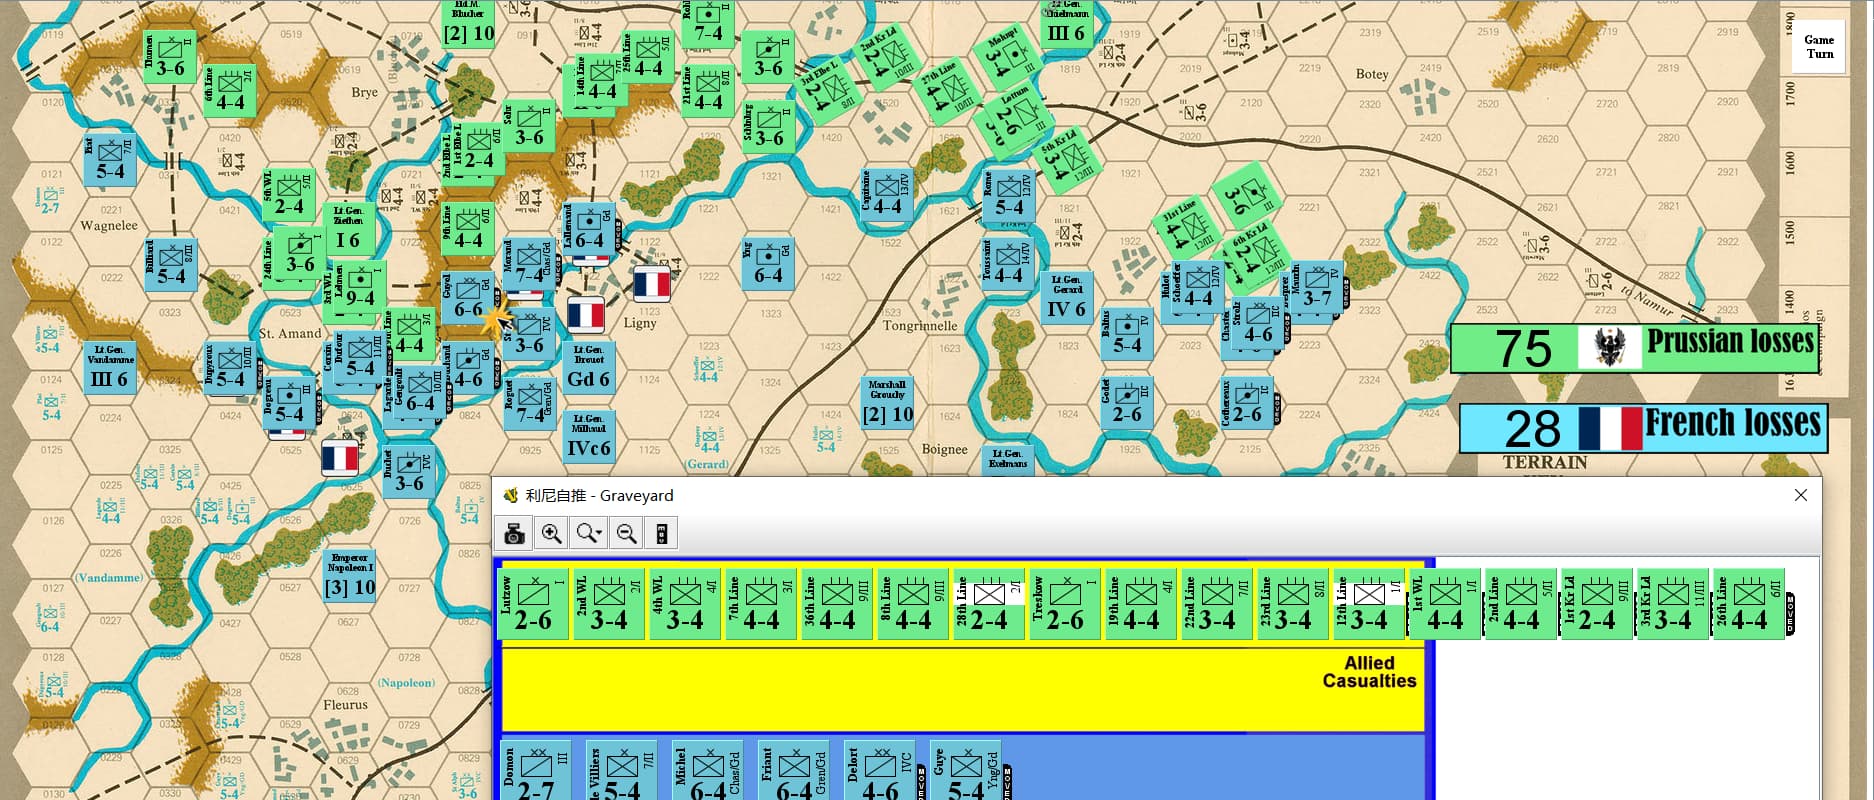Select the Sohr 3-6 Prussian cavalry counter
Viewport: 1874px width, 800px height.
click(528, 126)
